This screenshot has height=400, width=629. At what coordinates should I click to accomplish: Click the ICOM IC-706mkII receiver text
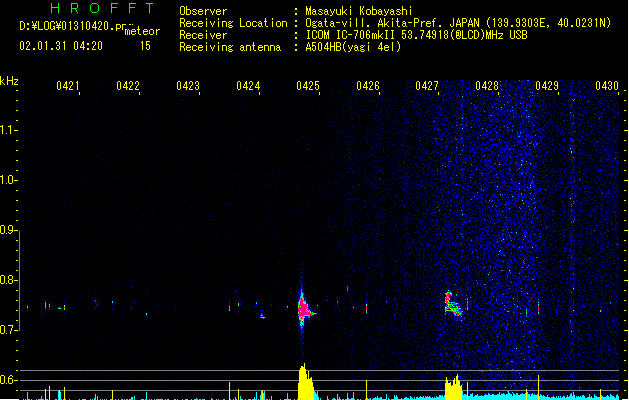coord(416,35)
